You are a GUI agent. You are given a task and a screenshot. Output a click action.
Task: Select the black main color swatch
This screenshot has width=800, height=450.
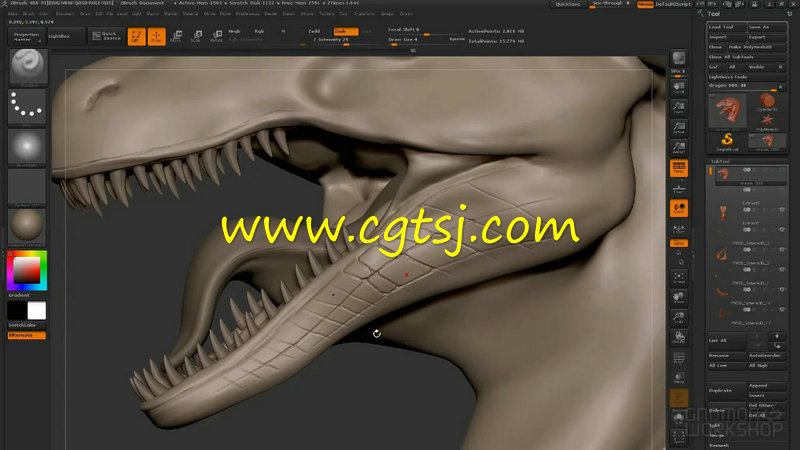[17, 311]
